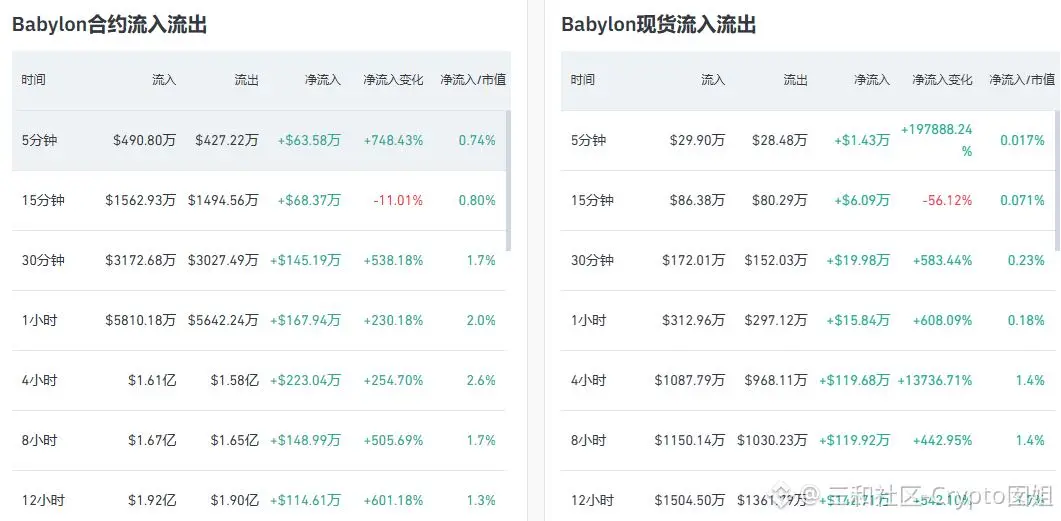
Task: Click the net inflow +$63.58万
Action: point(309,141)
